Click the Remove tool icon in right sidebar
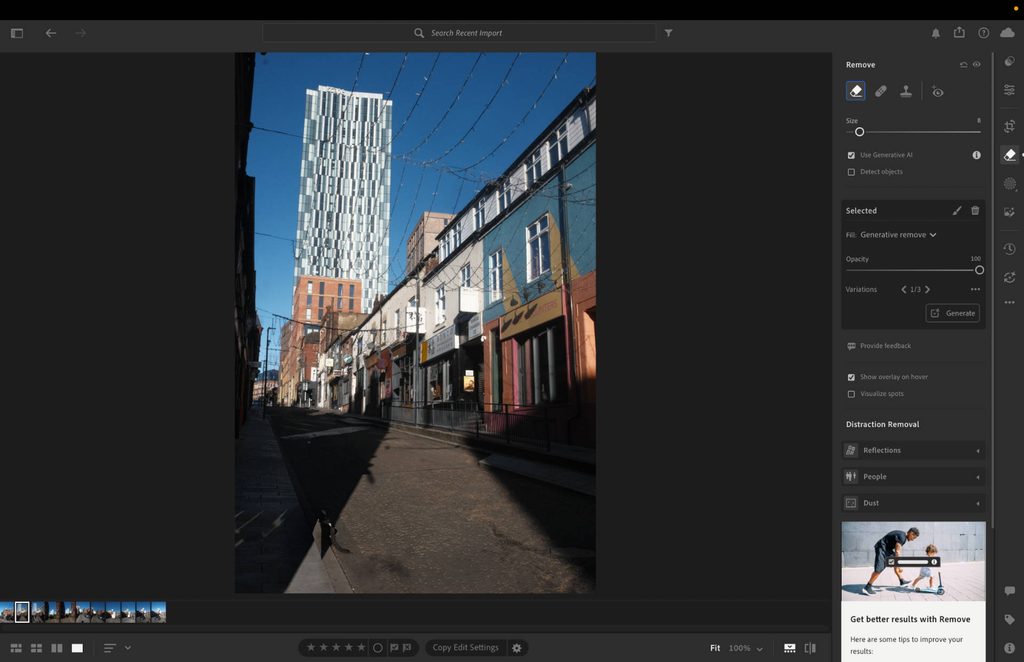 pyautogui.click(x=1010, y=155)
